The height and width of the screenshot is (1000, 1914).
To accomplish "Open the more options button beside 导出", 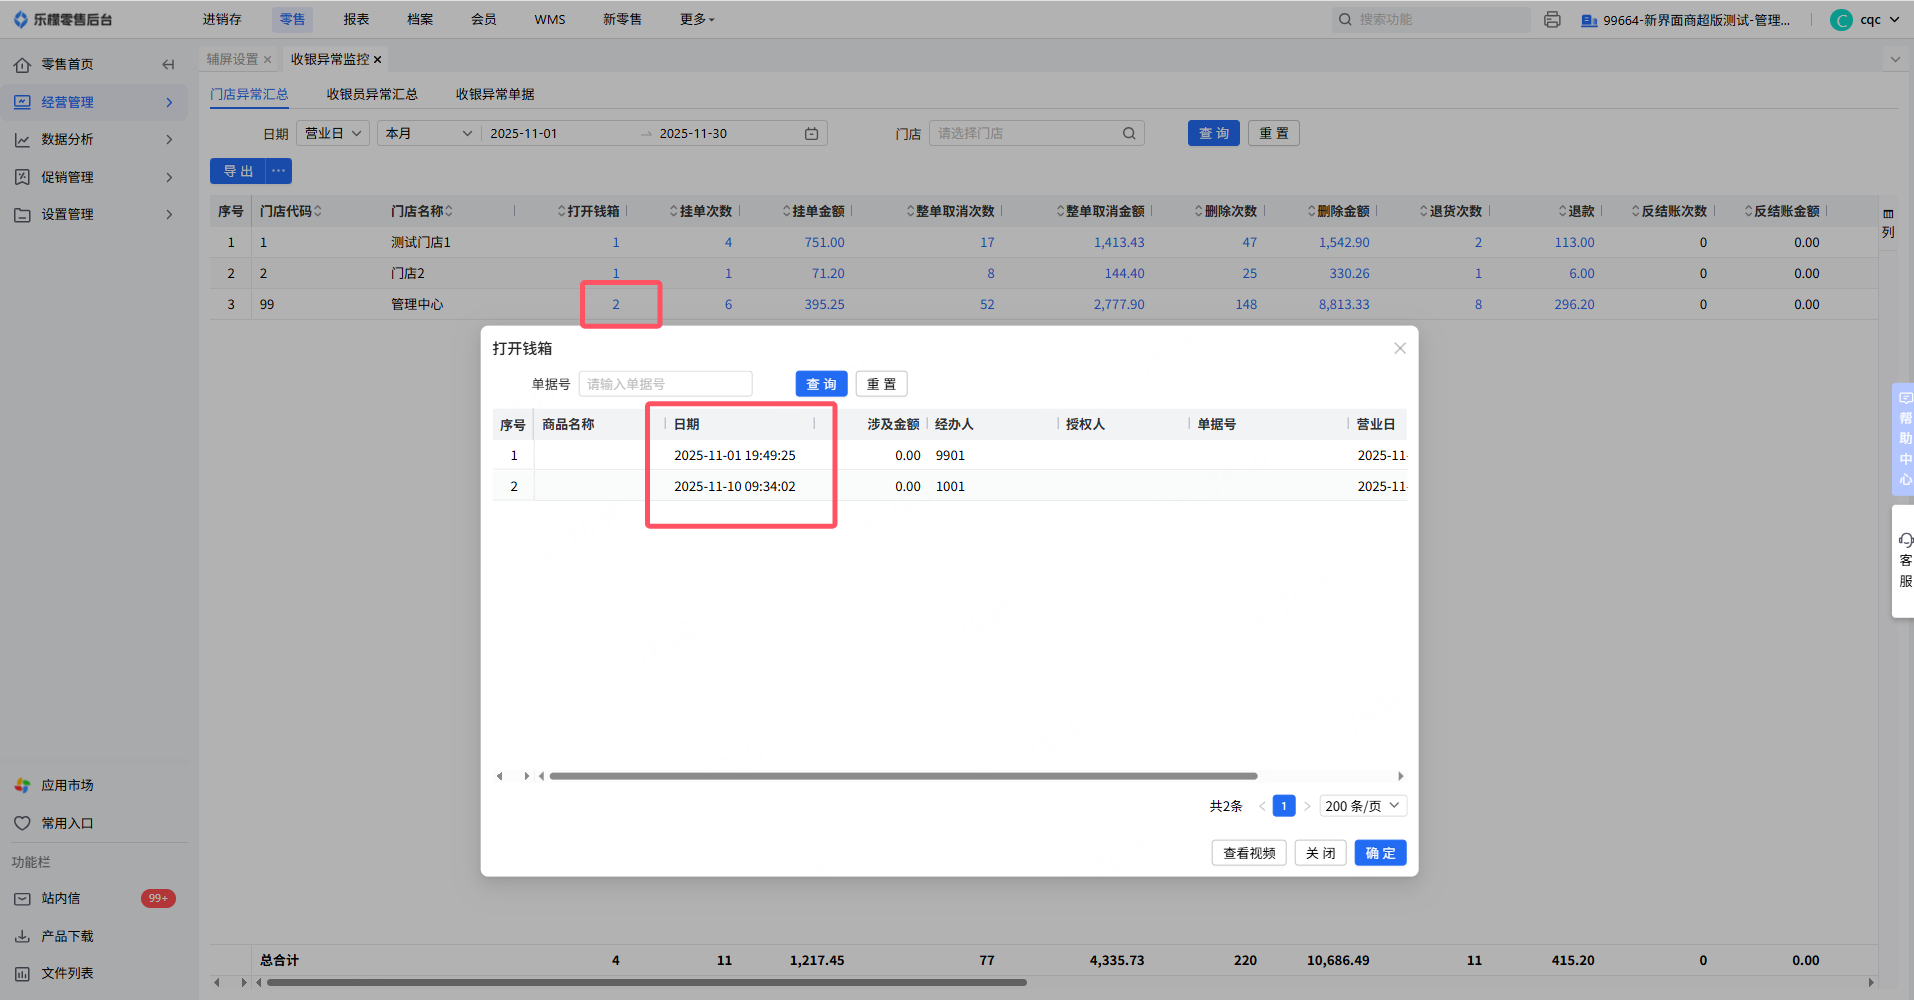I will click(279, 172).
